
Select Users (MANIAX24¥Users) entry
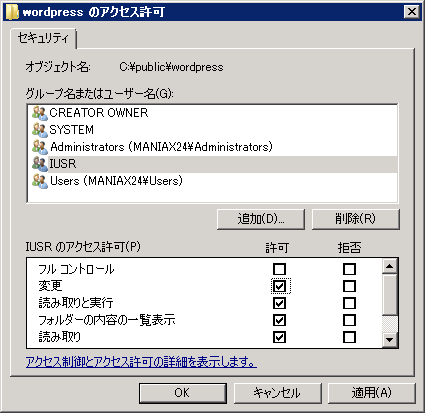(212, 181)
